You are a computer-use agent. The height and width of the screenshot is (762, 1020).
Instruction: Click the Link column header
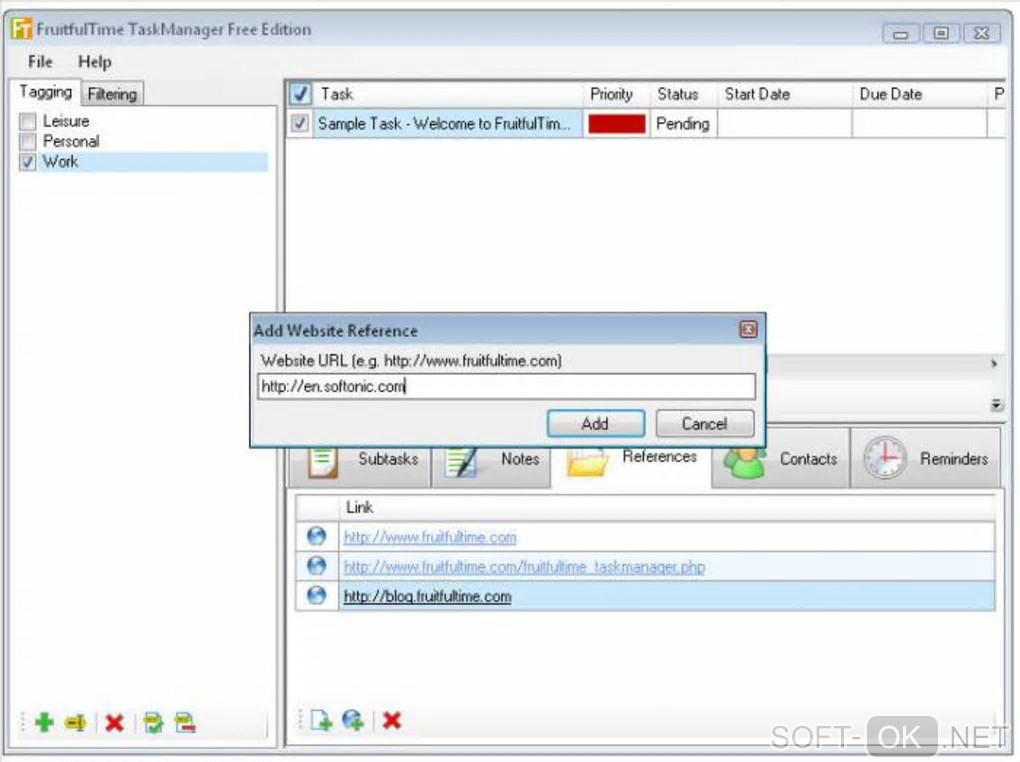(x=667, y=508)
